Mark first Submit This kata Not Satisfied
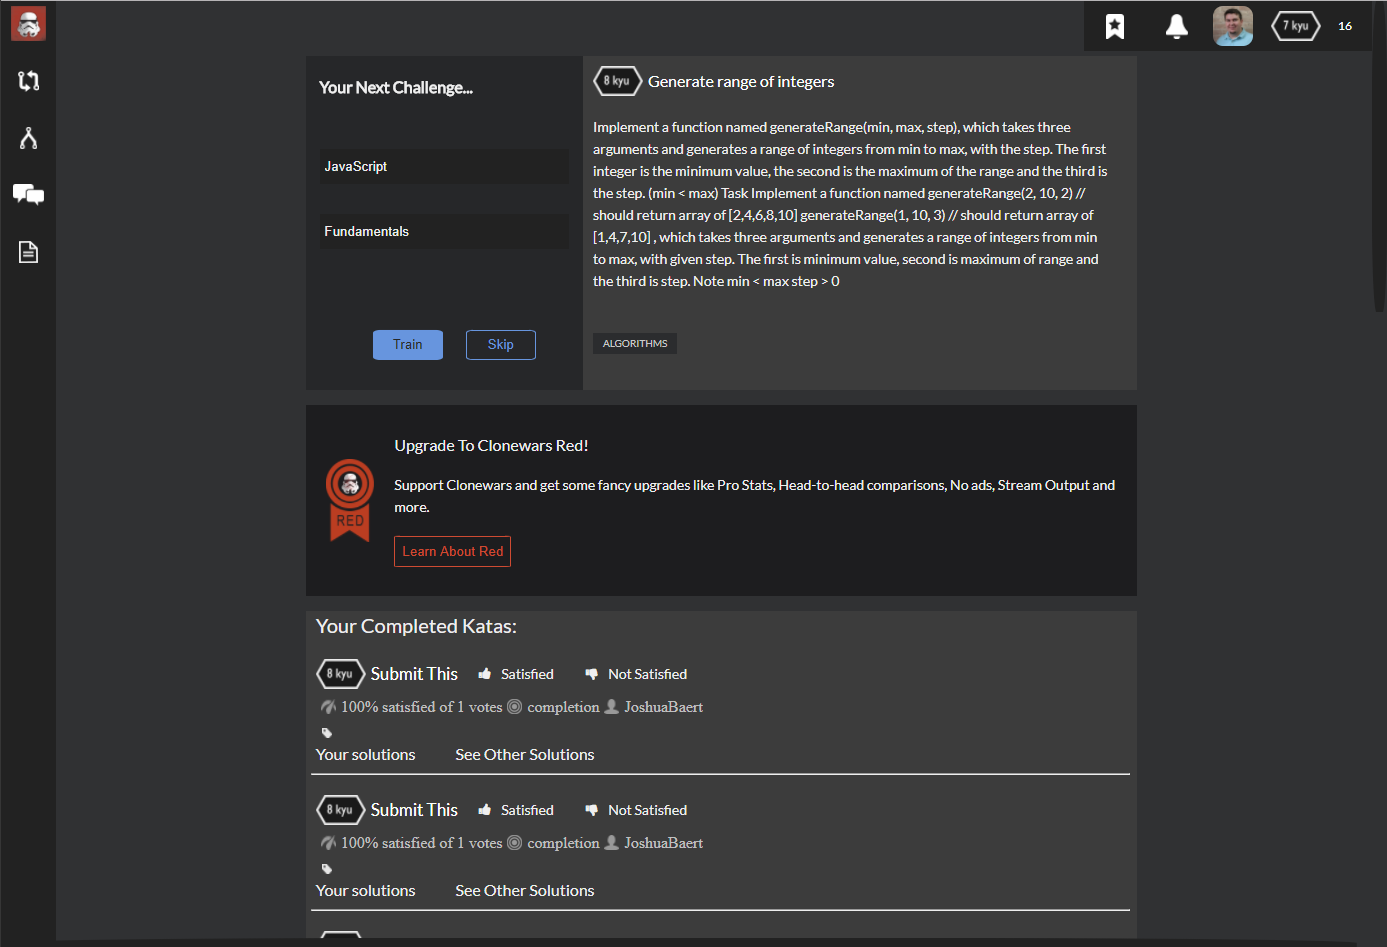The width and height of the screenshot is (1387, 947). (x=636, y=674)
